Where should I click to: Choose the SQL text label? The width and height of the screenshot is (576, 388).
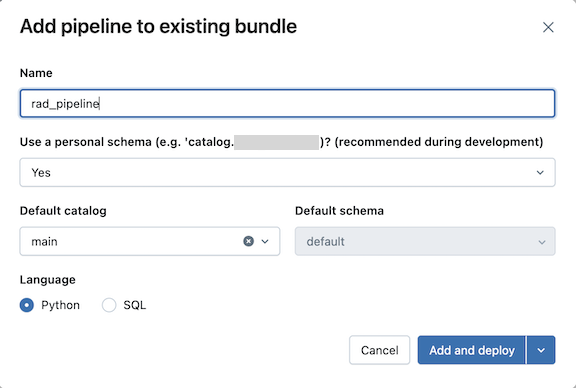(x=134, y=305)
